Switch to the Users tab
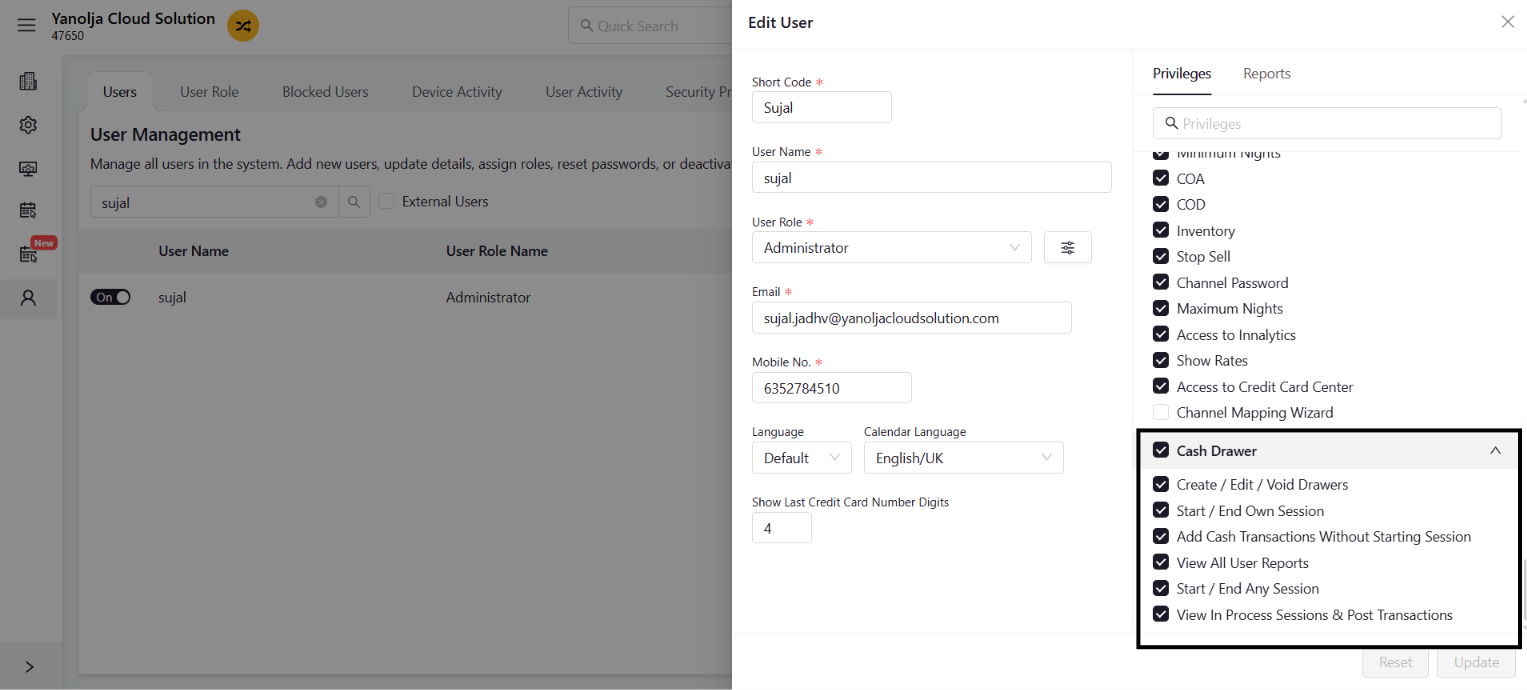 click(x=120, y=92)
